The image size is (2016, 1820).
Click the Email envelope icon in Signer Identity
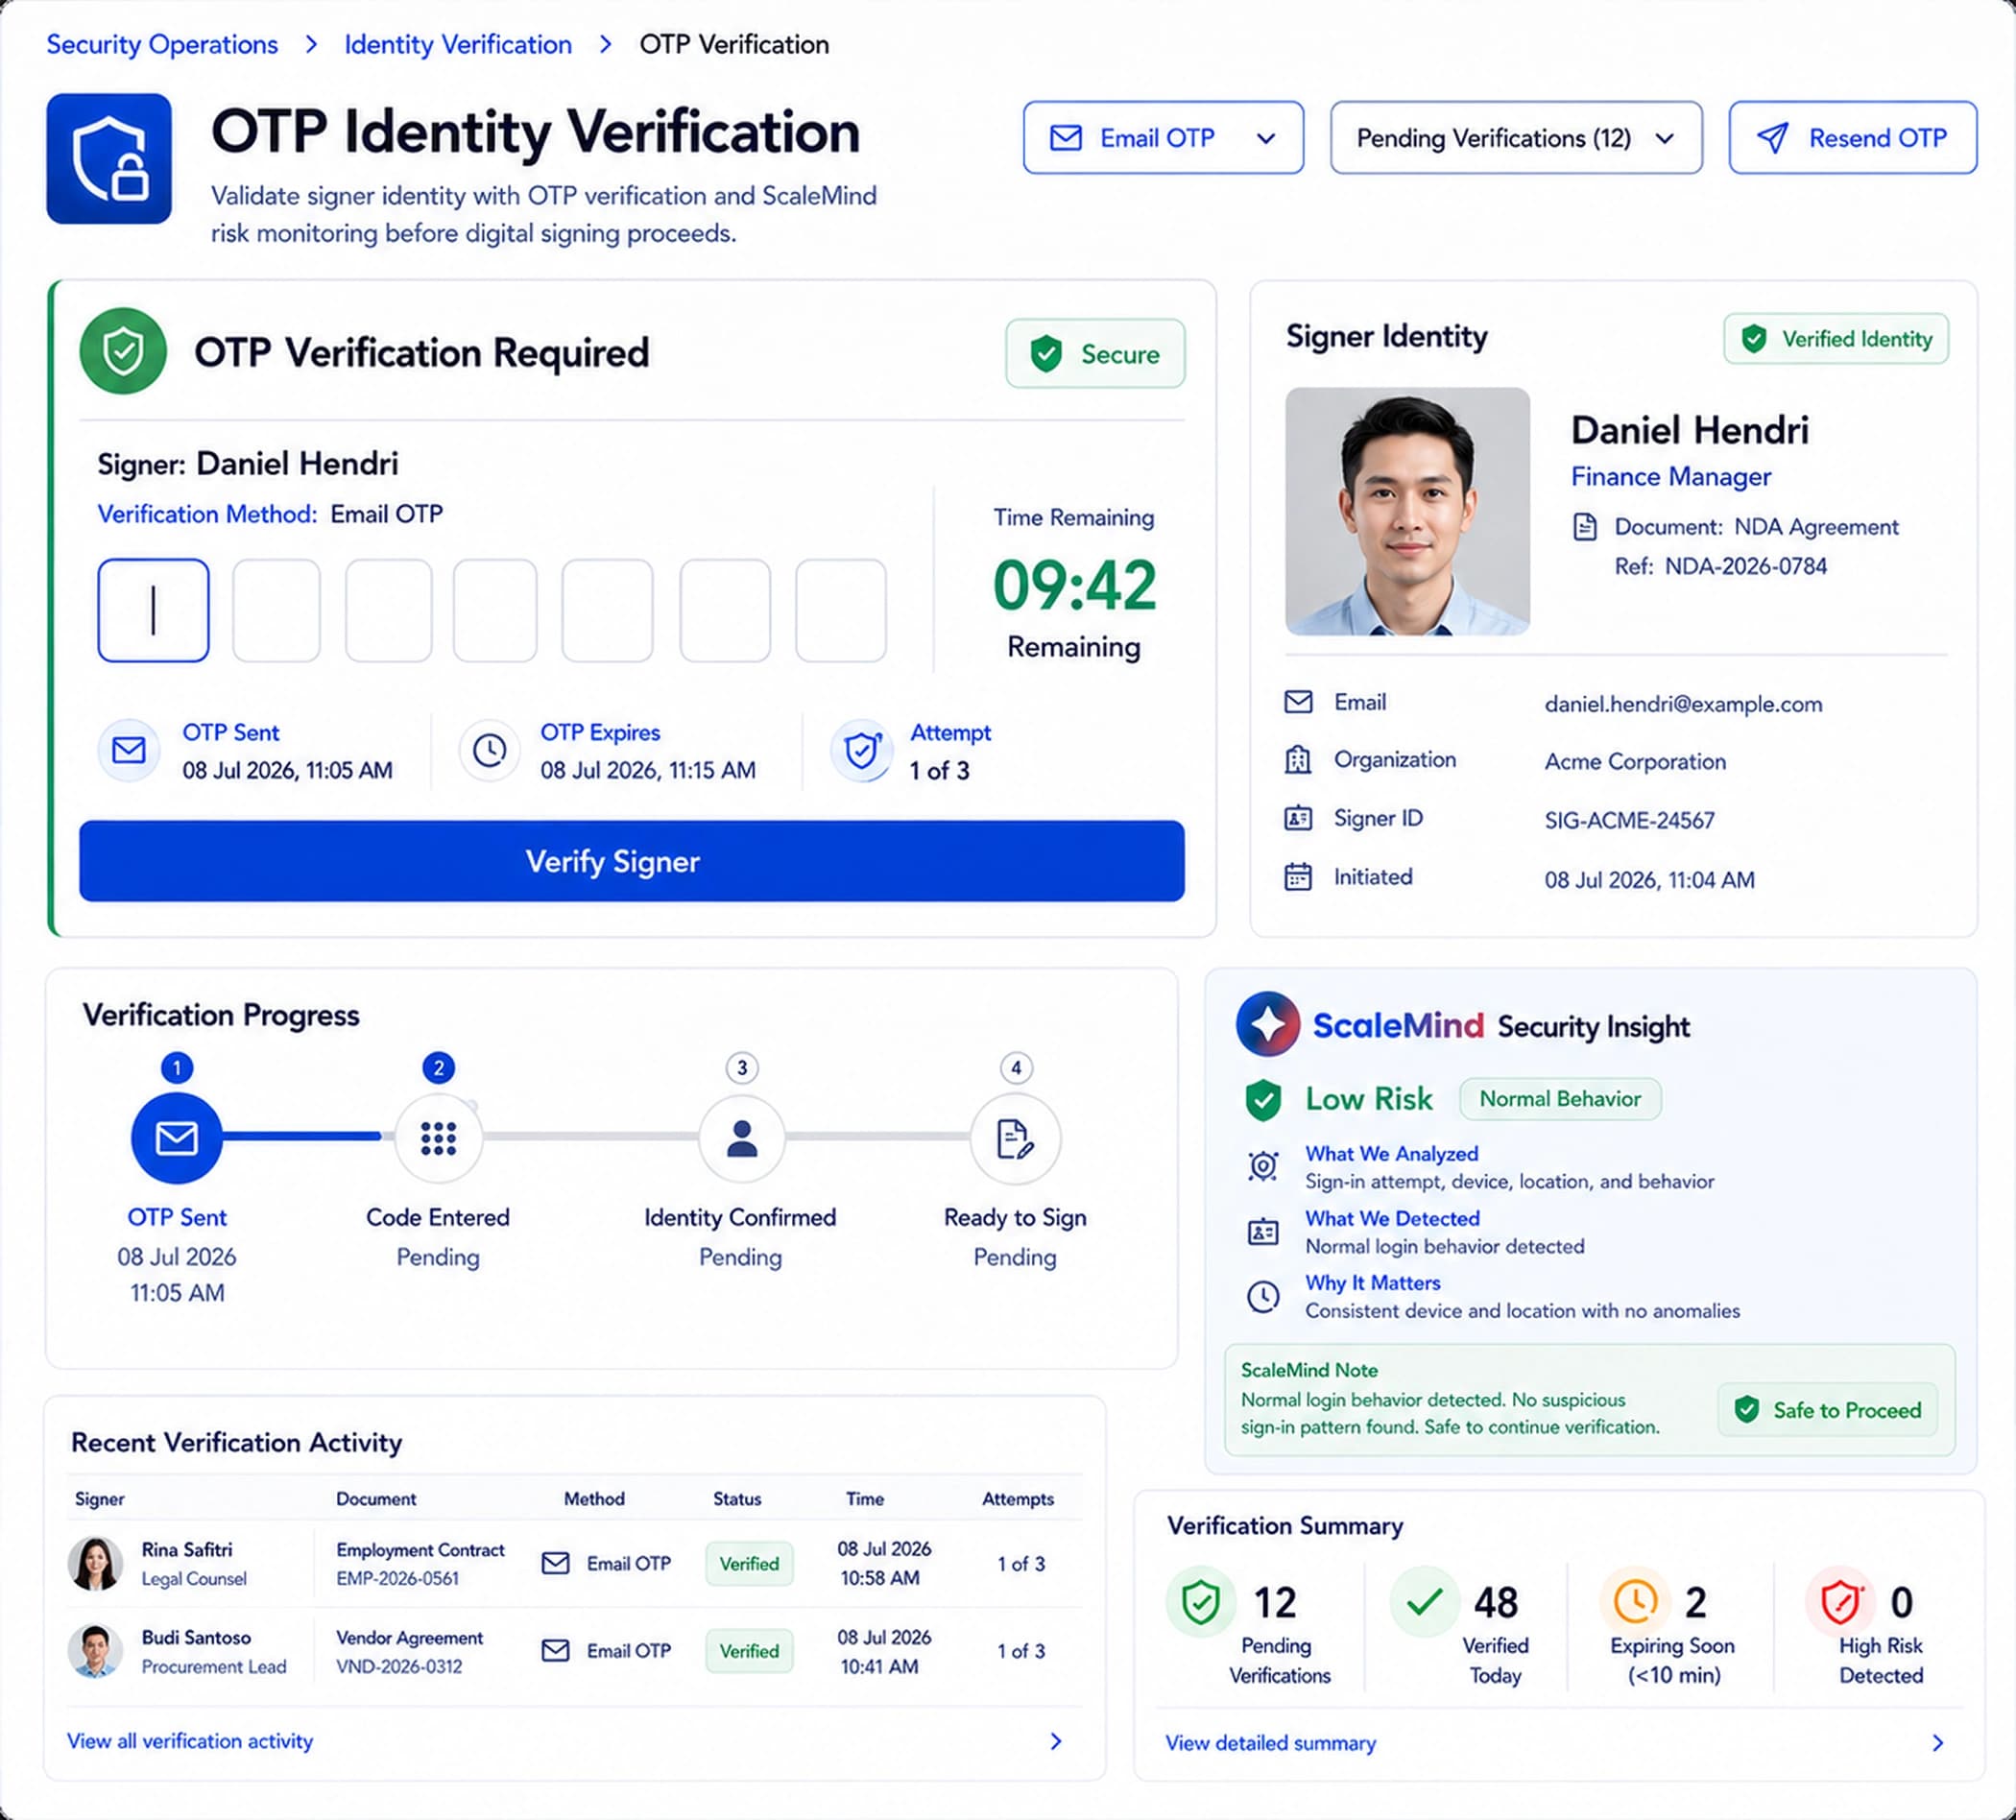coord(1298,702)
